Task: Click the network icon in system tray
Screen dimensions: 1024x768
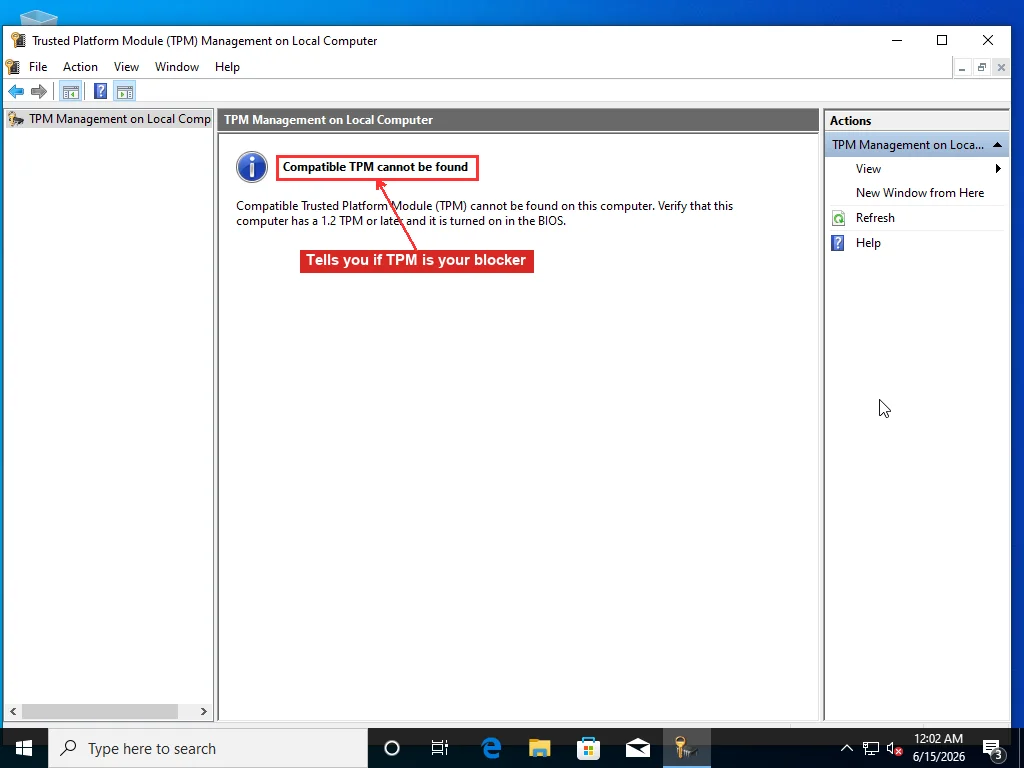Action: click(871, 748)
